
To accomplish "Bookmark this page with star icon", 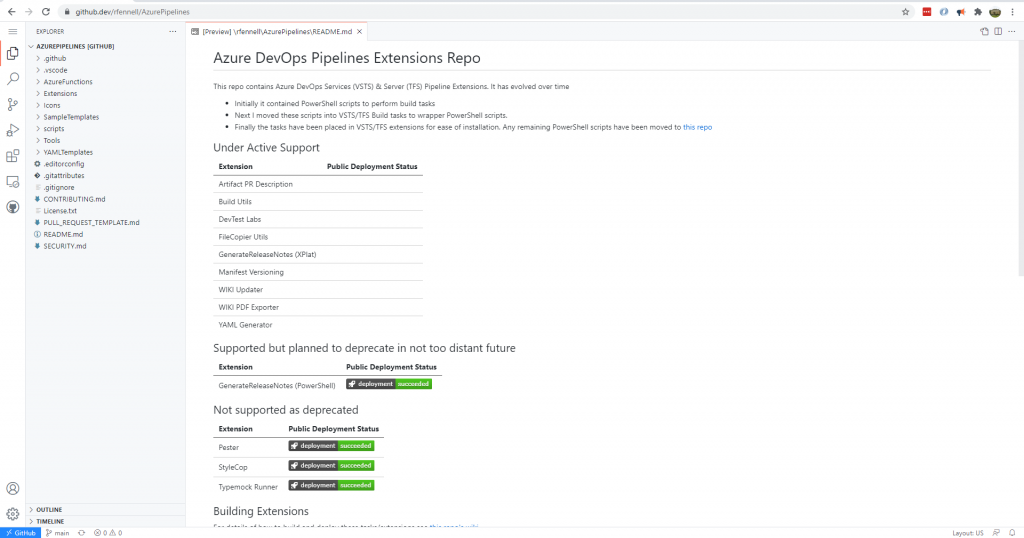I will point(905,12).
